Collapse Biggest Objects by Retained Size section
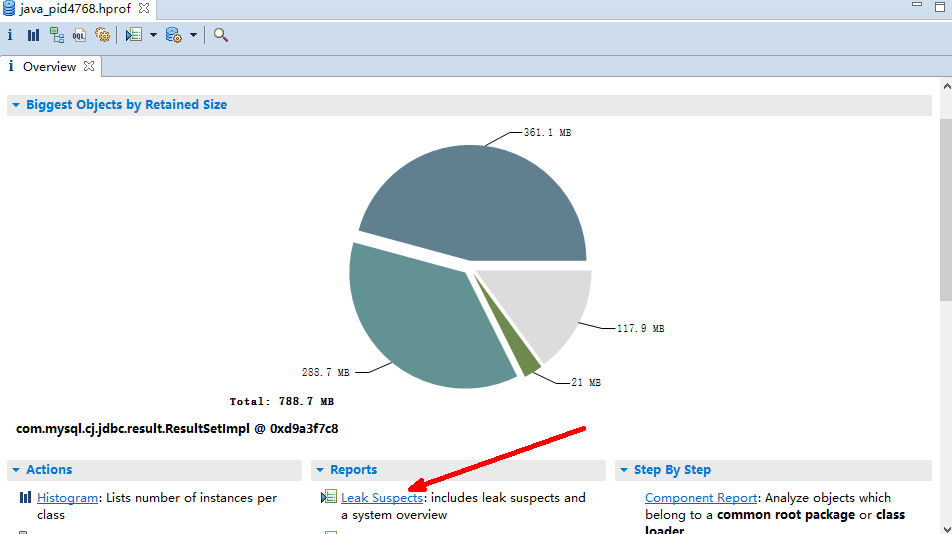This screenshot has width=952, height=534. 16,105
